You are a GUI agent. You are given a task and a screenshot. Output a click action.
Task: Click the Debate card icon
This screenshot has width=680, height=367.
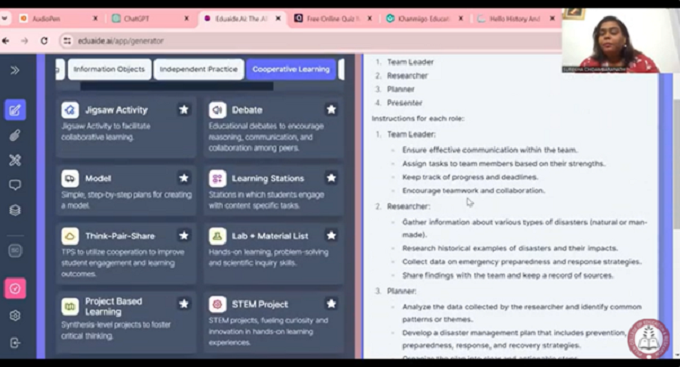[217, 110]
